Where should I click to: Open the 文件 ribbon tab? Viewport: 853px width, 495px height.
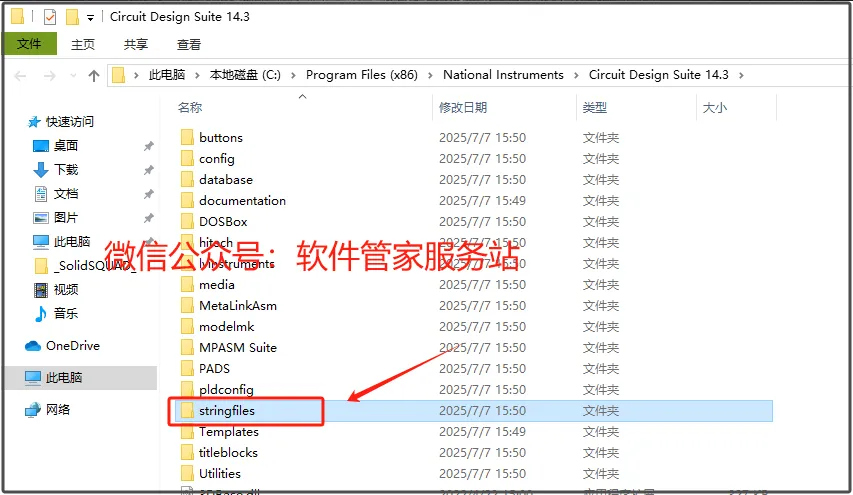[x=29, y=44]
